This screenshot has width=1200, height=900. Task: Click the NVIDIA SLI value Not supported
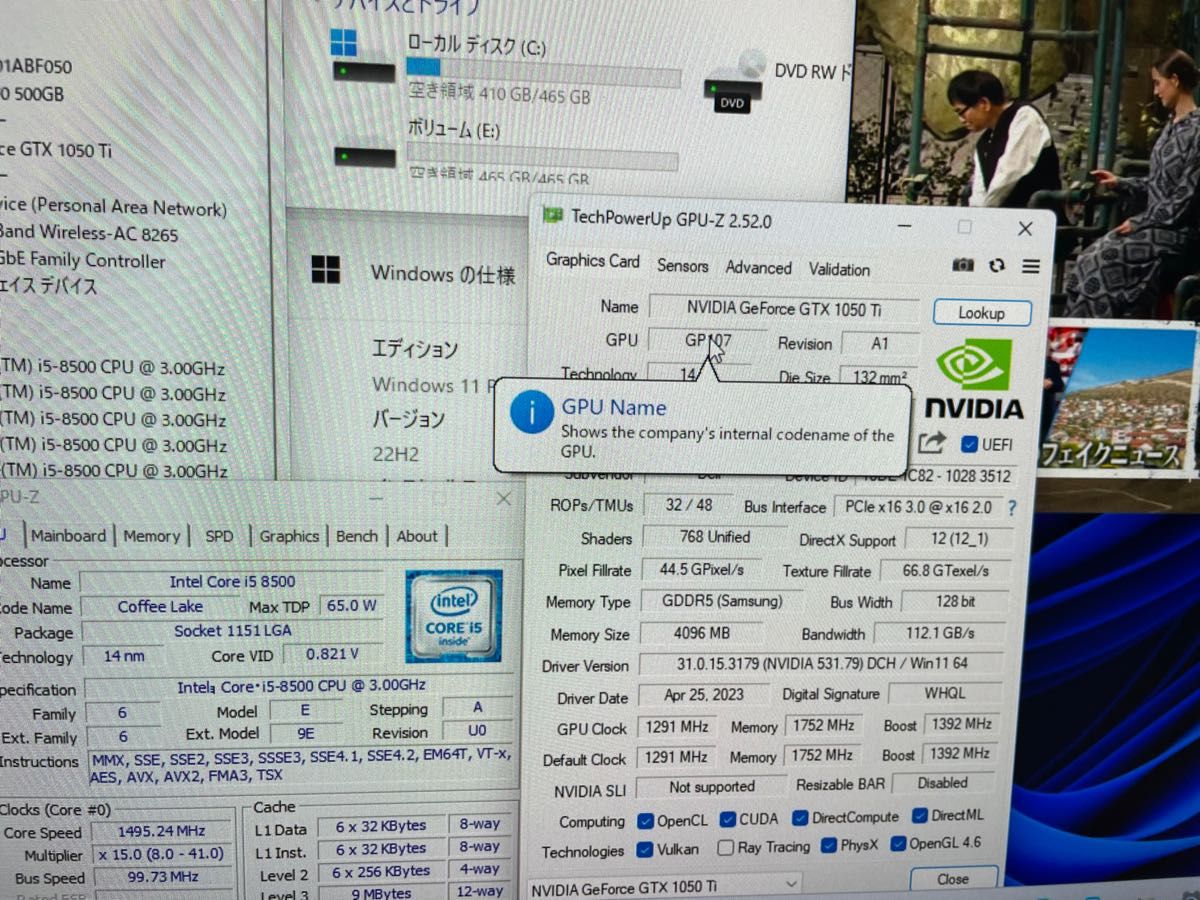712,787
